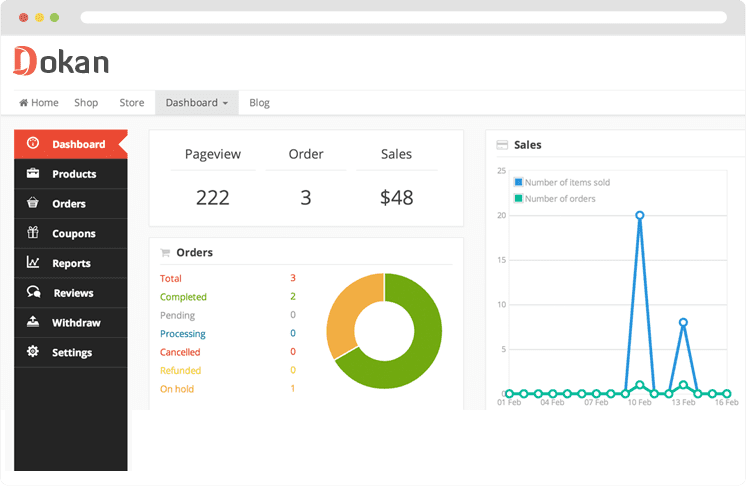The width and height of the screenshot is (746, 486).
Task: Toggle the Number of orders legend box
Action: point(518,199)
